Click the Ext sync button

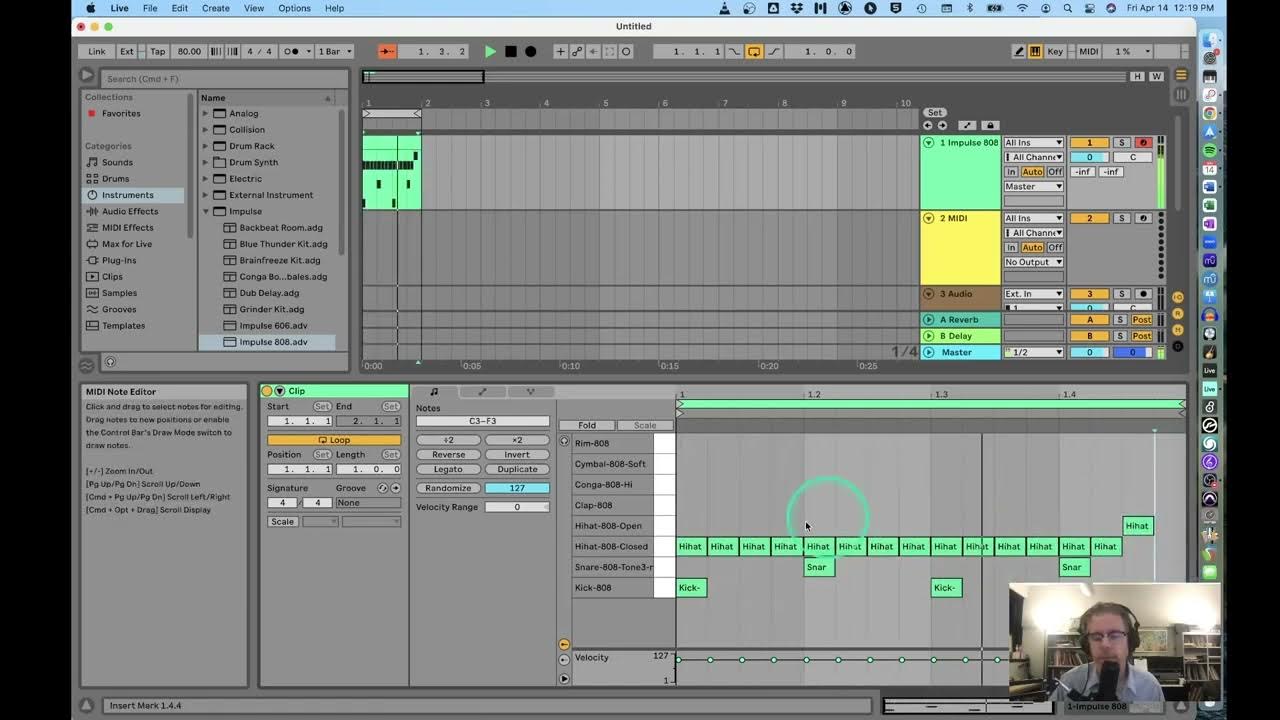(x=127, y=51)
